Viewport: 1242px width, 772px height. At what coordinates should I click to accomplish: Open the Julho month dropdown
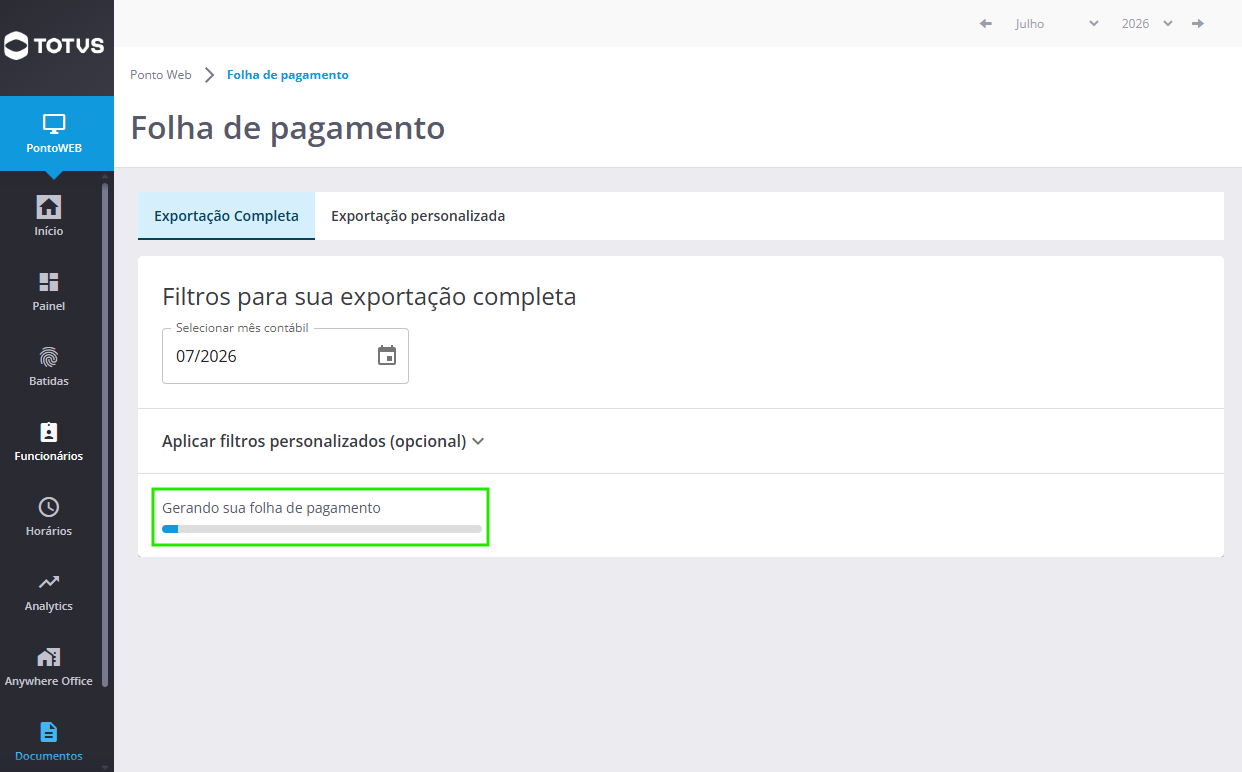(1056, 23)
